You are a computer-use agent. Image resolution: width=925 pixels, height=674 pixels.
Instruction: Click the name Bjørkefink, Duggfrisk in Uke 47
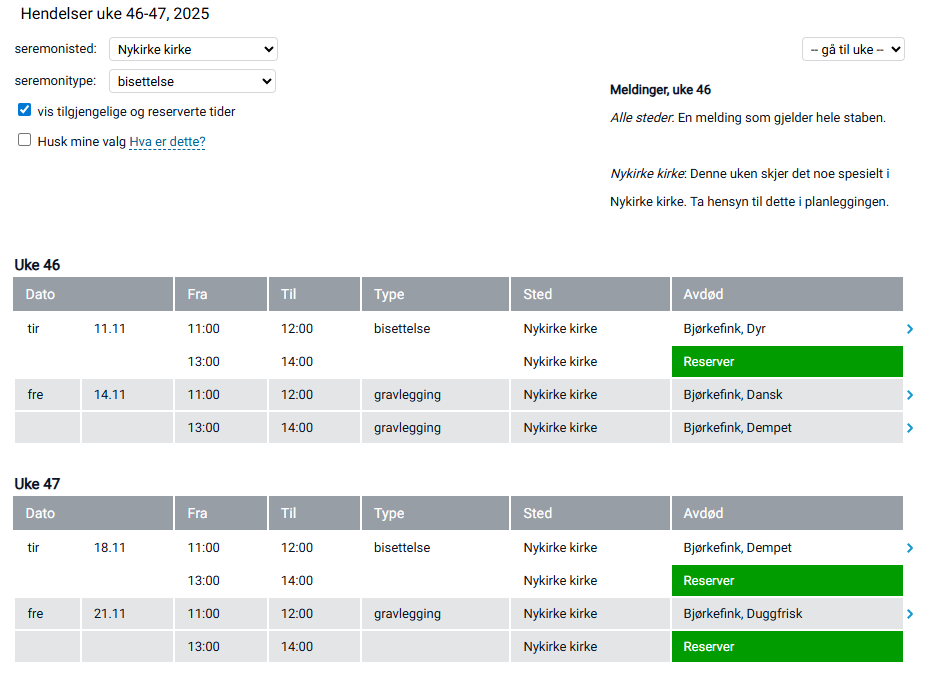742,614
